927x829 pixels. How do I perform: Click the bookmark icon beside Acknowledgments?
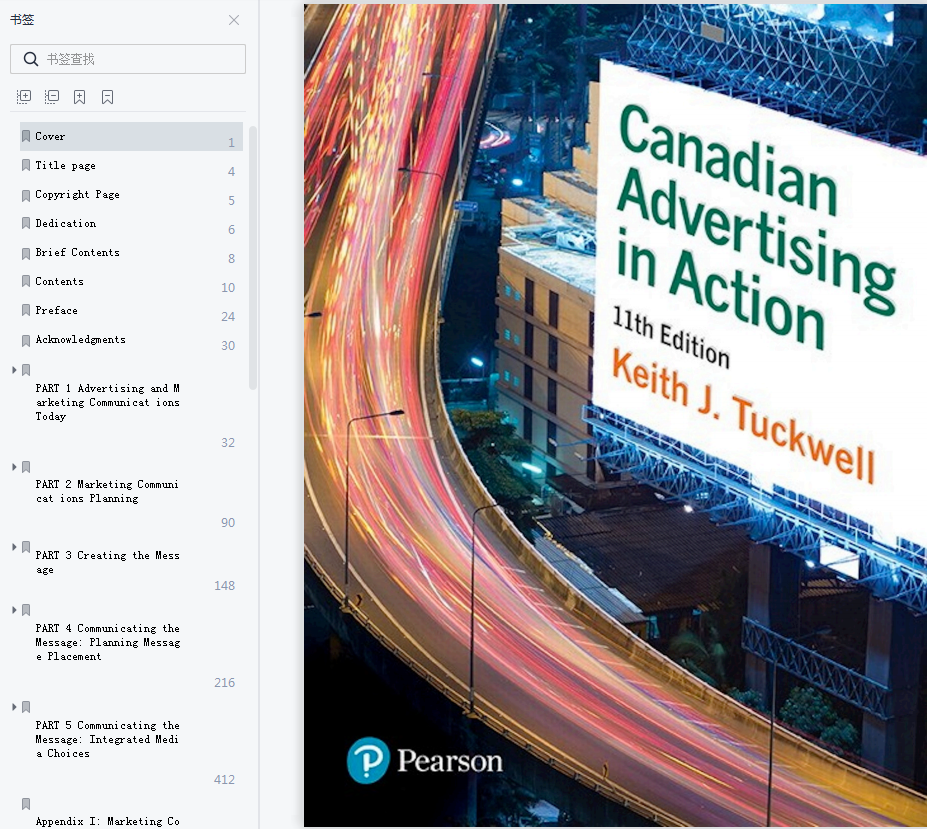26,341
